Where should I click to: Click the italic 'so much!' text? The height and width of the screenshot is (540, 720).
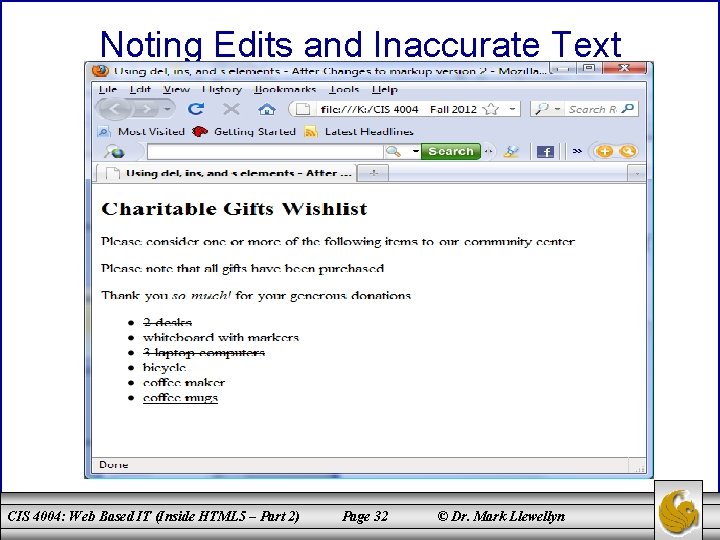point(201,295)
